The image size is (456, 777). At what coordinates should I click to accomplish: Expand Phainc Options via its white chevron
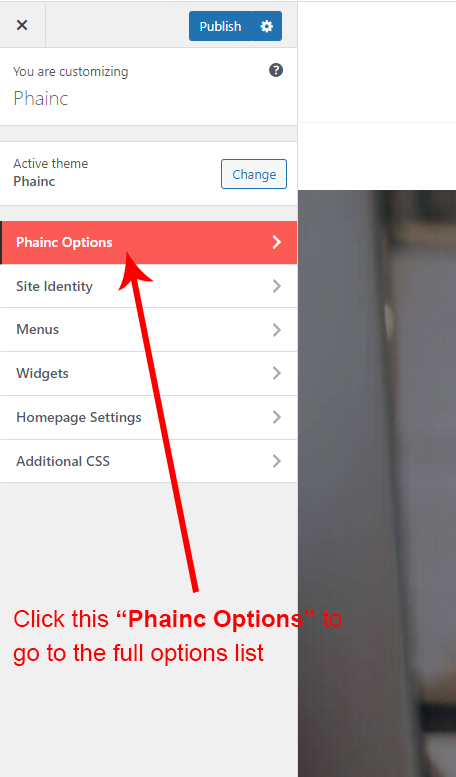[277, 242]
